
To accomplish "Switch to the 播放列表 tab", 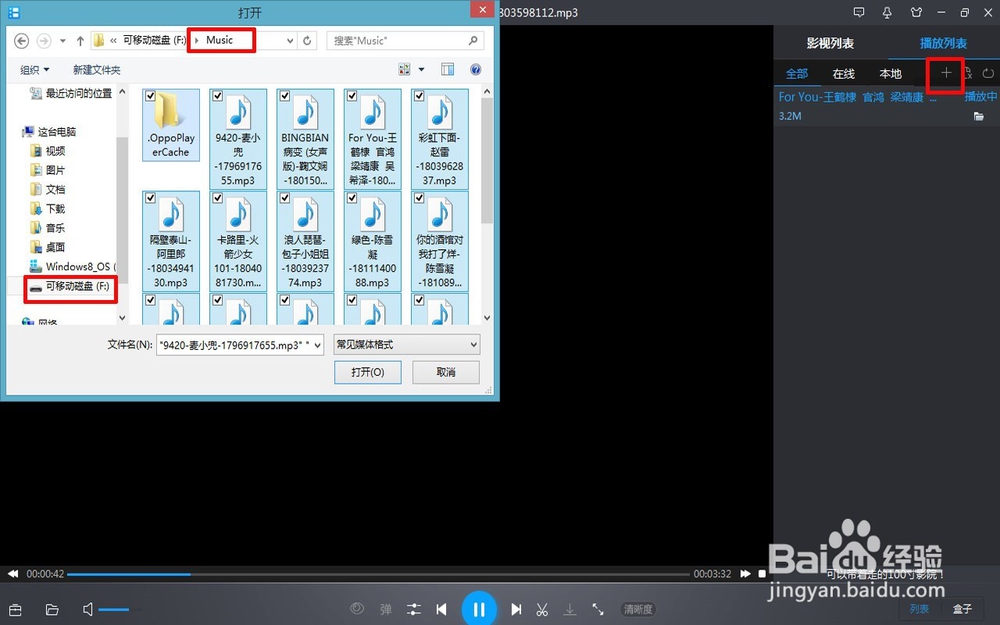I will coord(943,43).
